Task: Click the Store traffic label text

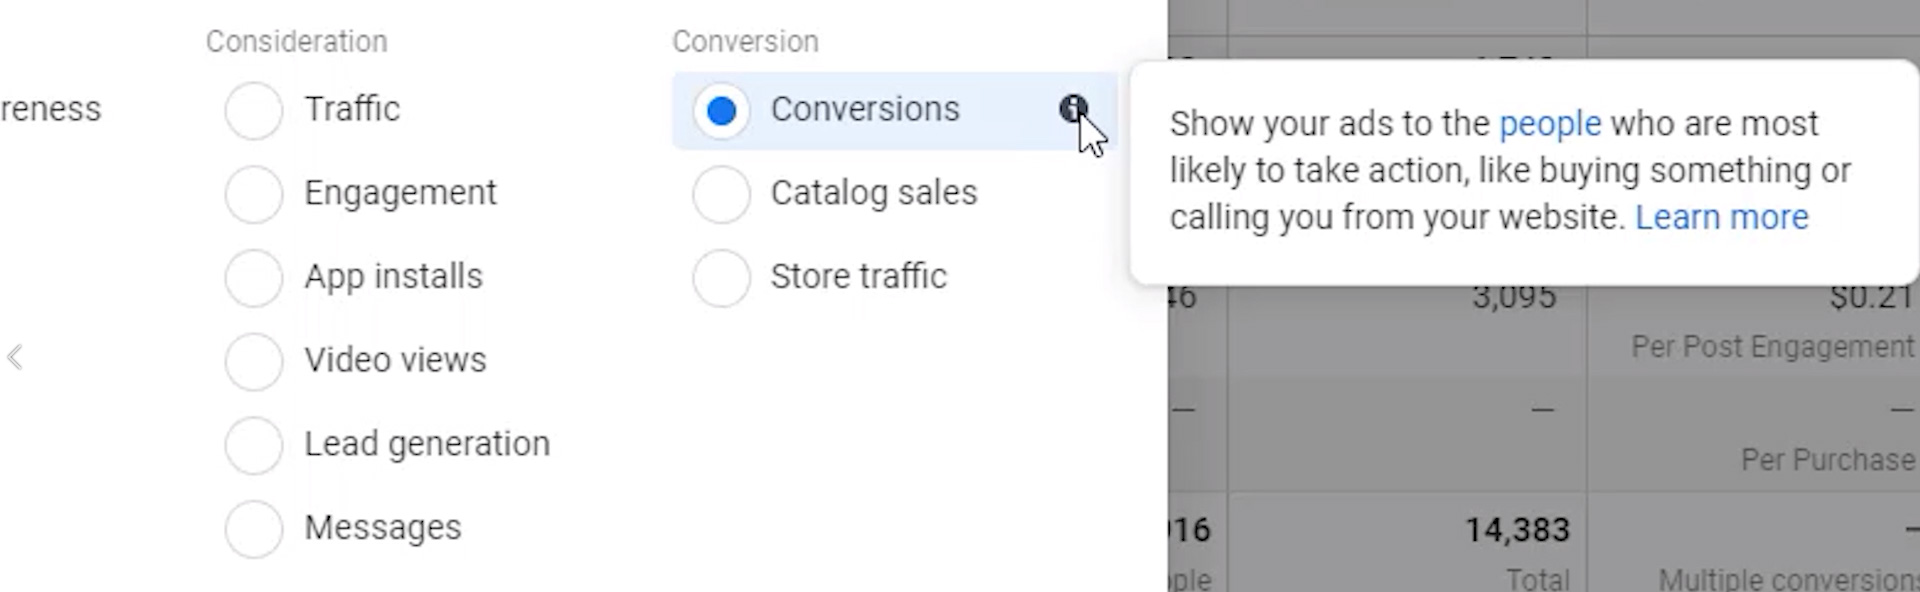Action: (x=858, y=276)
